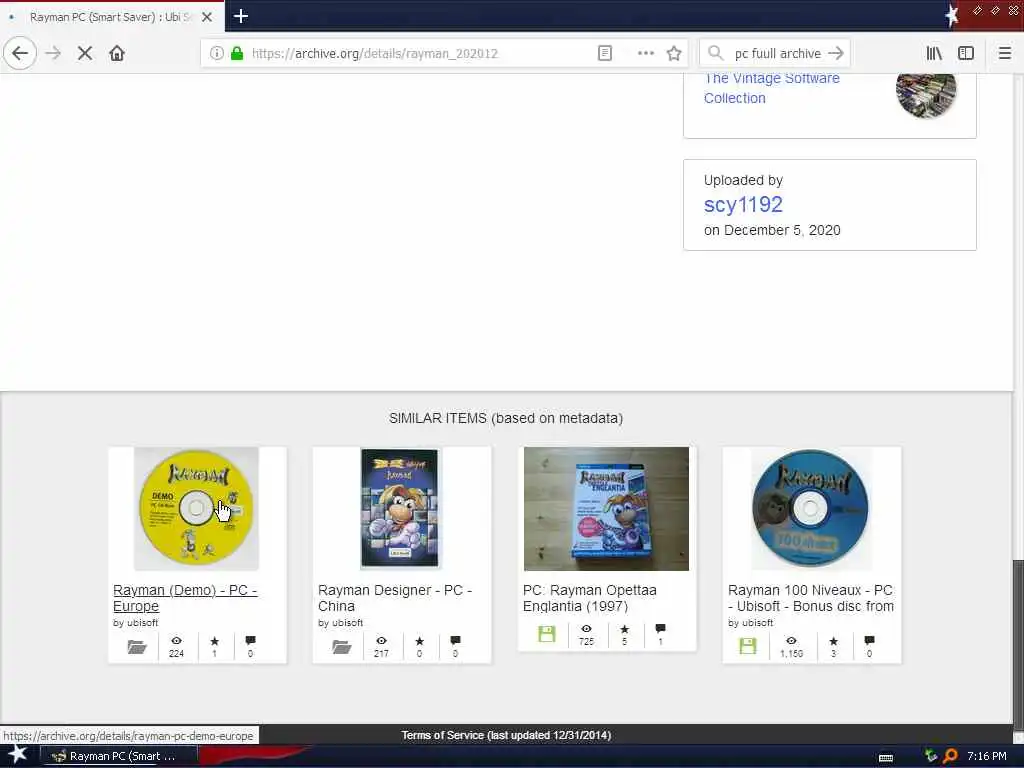Click views icon showing 224
The width and height of the screenshot is (1024, 768).
(x=176, y=641)
